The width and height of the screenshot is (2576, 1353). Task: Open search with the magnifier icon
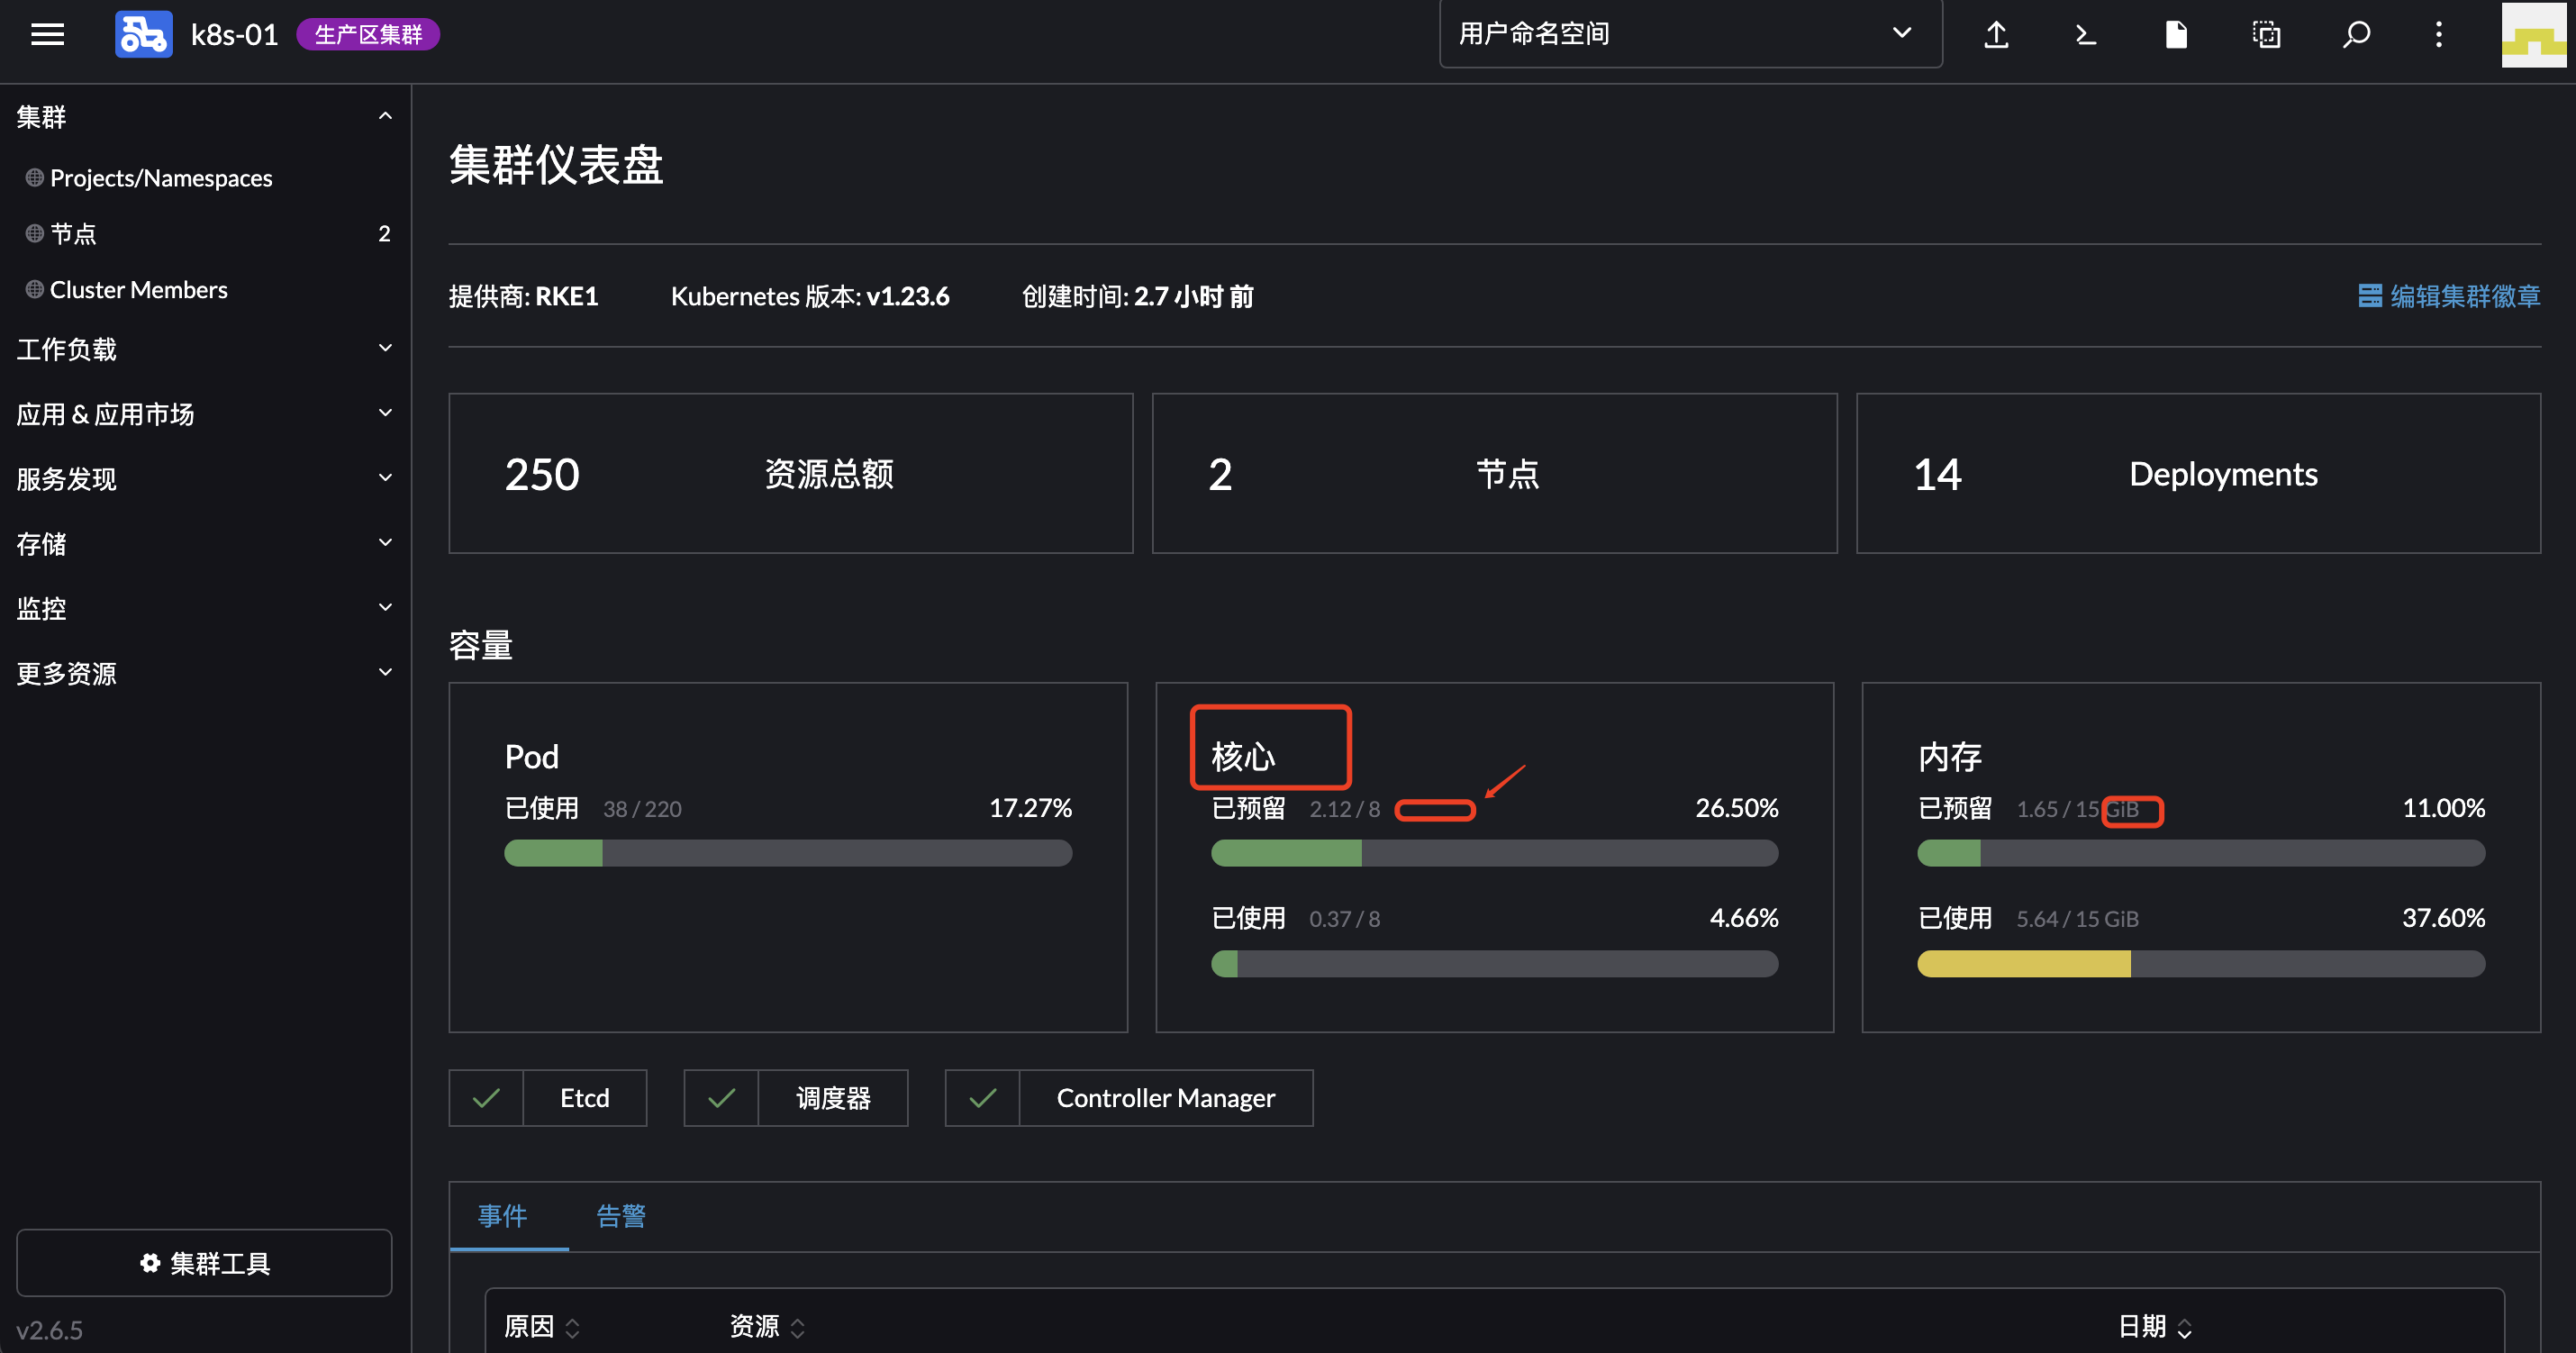coord(2356,33)
